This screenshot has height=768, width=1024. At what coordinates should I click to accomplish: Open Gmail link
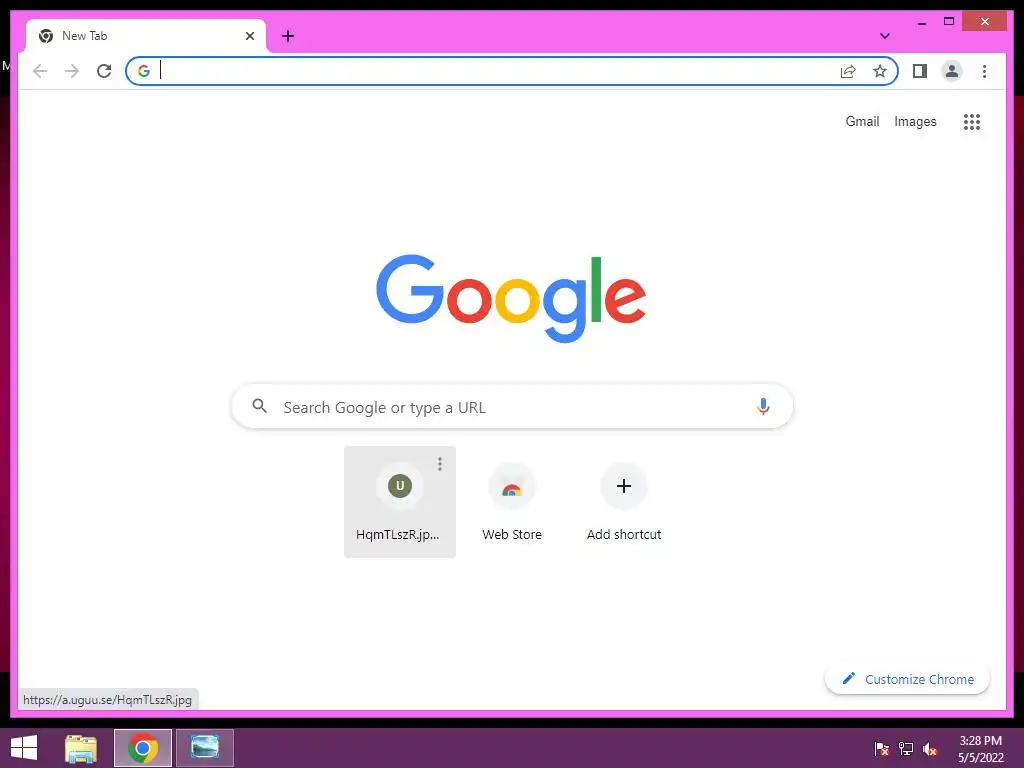[x=862, y=121]
